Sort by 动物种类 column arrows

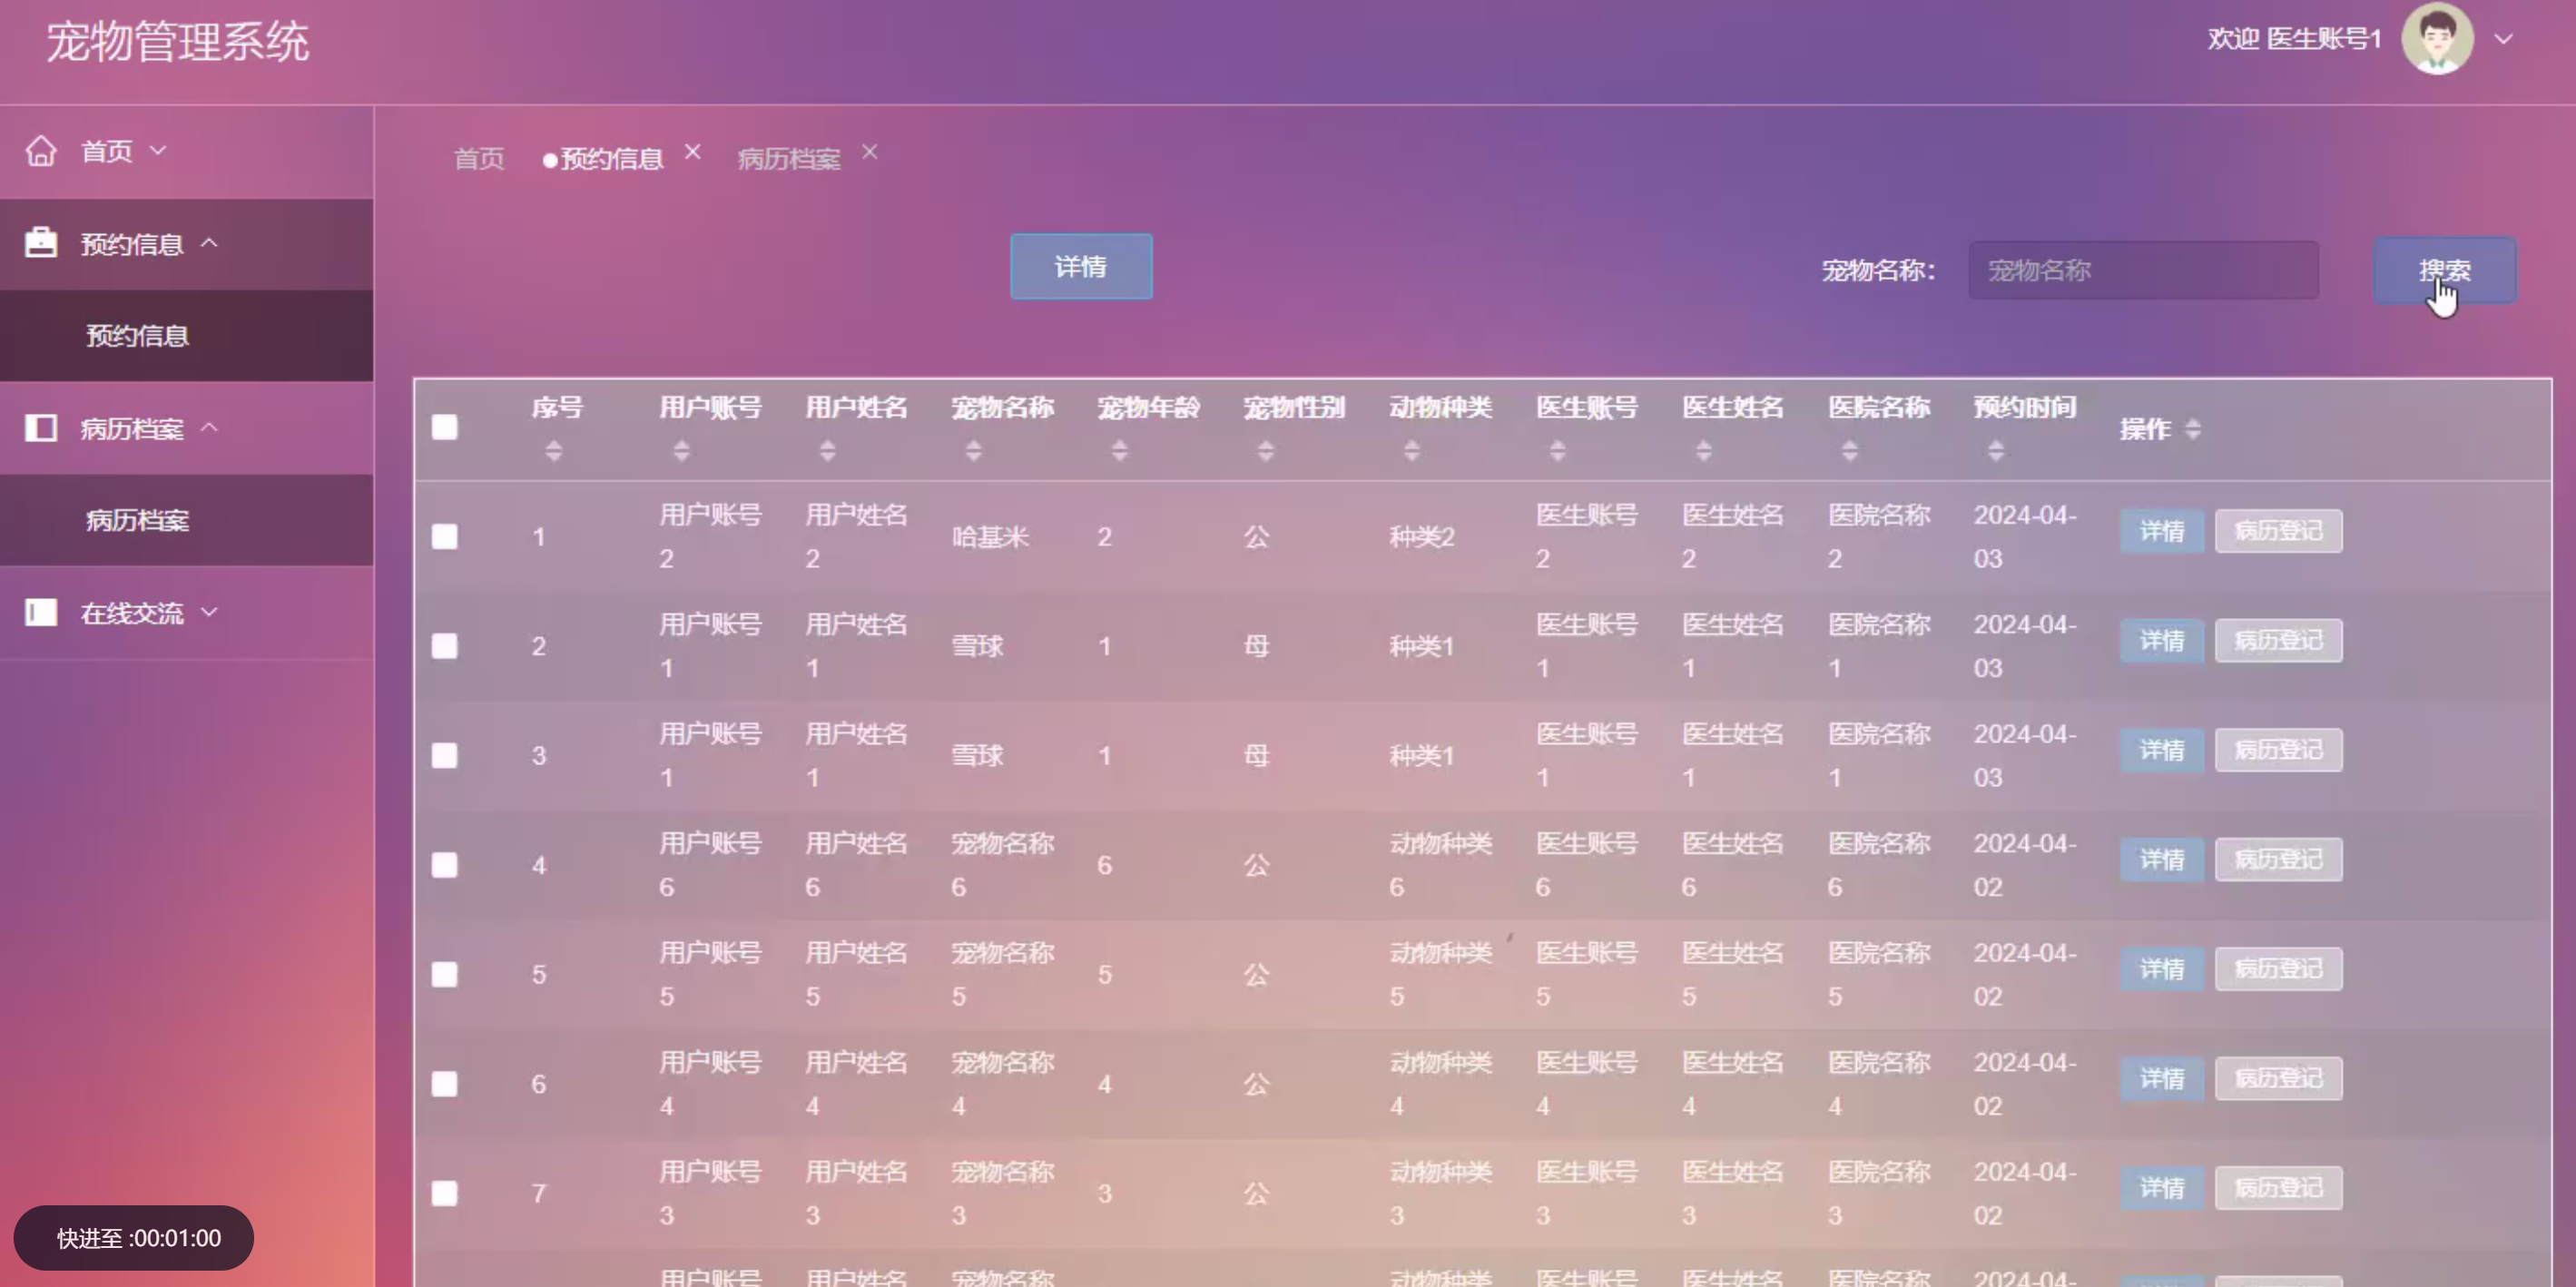point(1411,451)
